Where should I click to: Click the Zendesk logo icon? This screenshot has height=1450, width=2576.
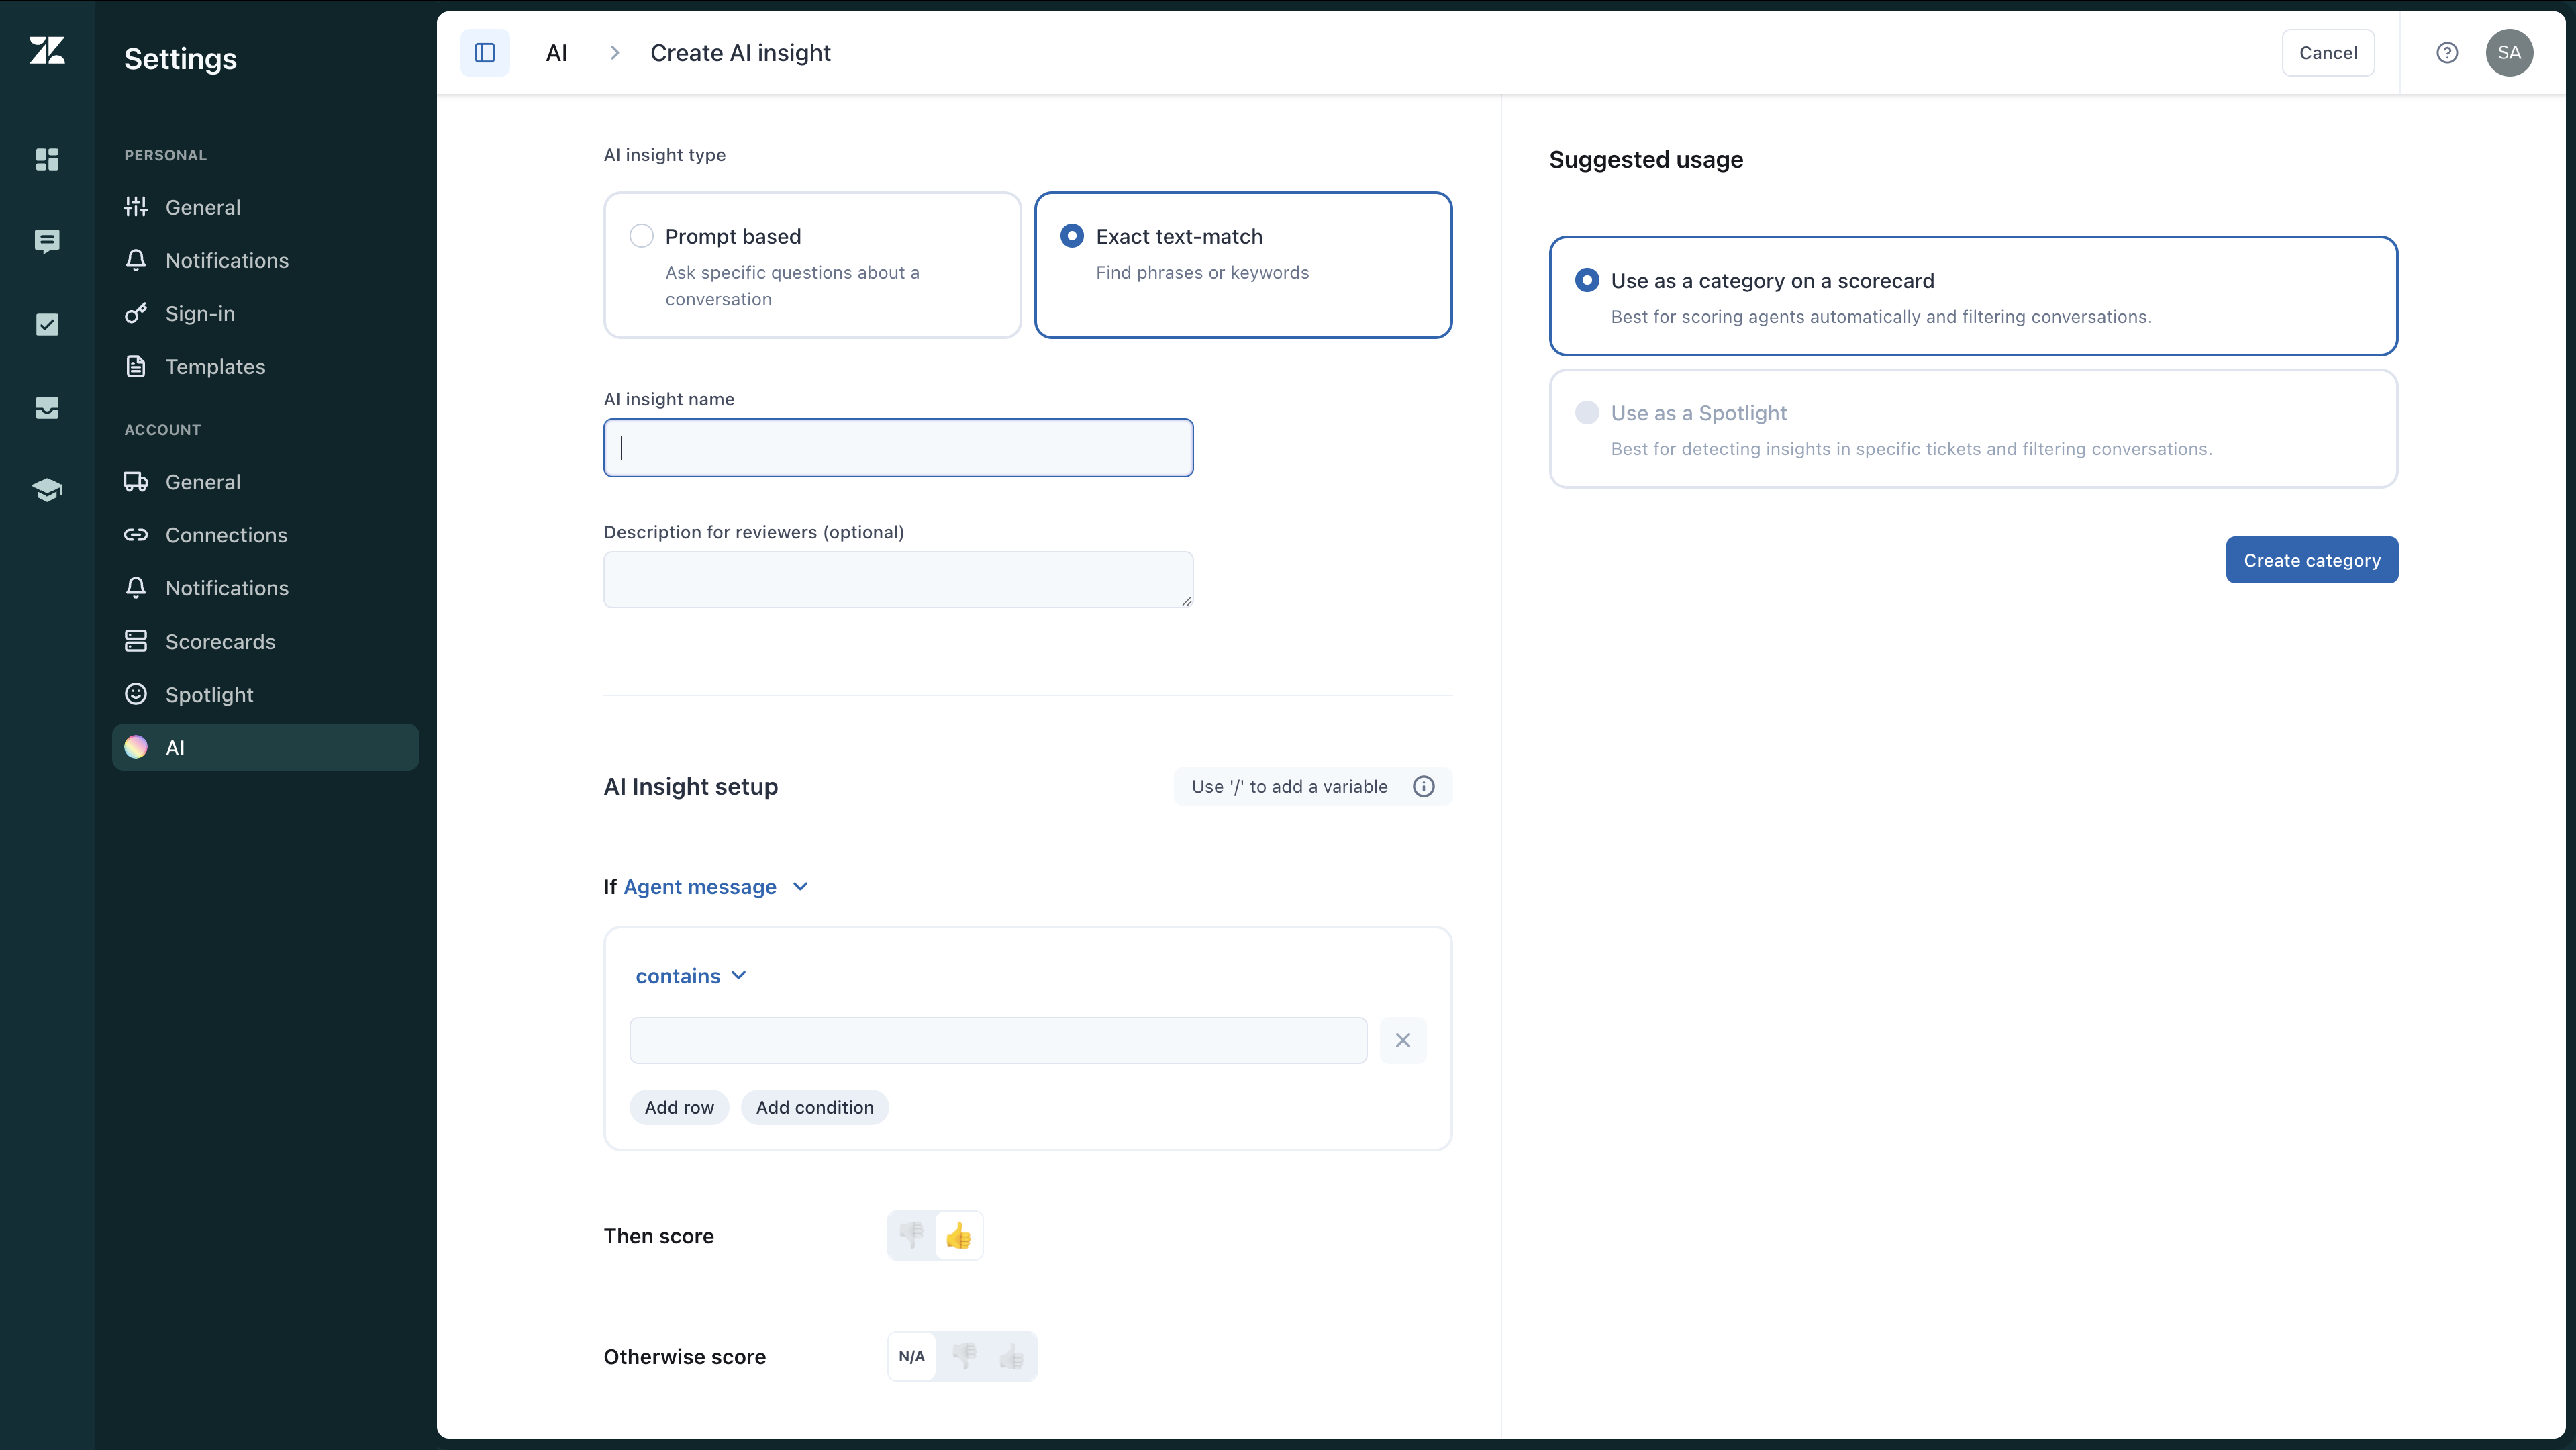(x=47, y=51)
